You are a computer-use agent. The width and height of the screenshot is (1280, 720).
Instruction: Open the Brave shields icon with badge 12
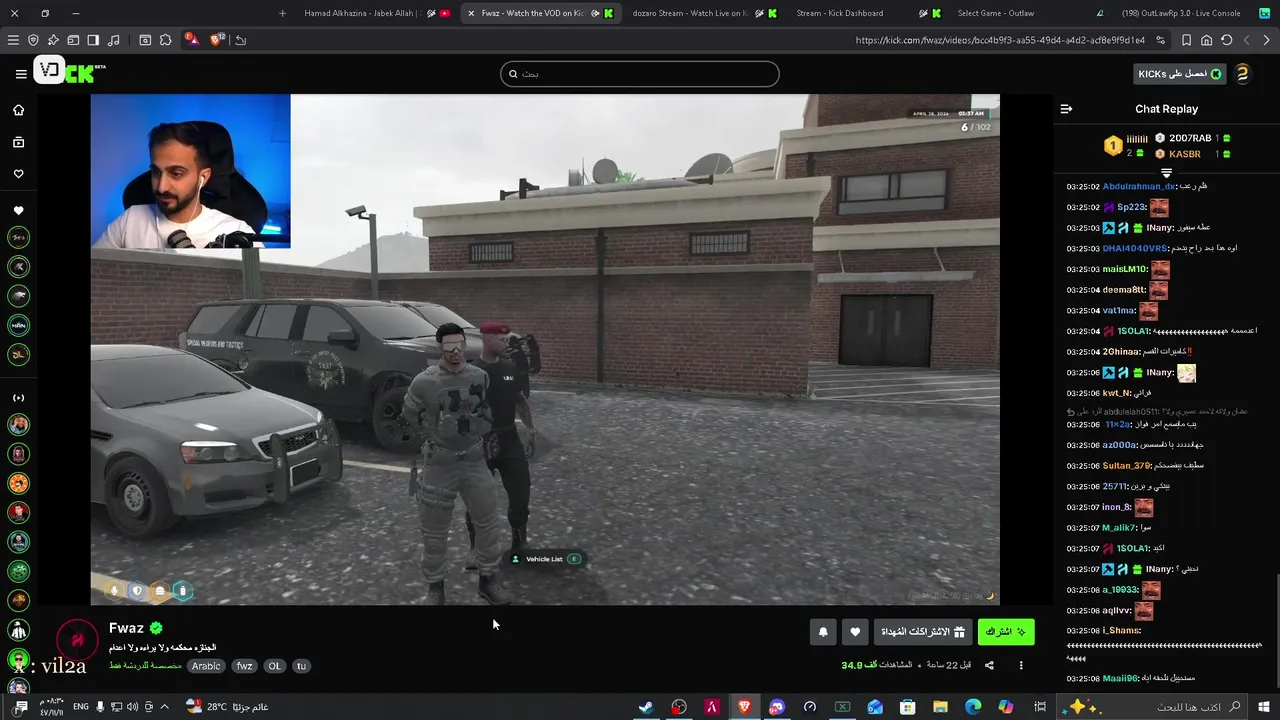217,40
